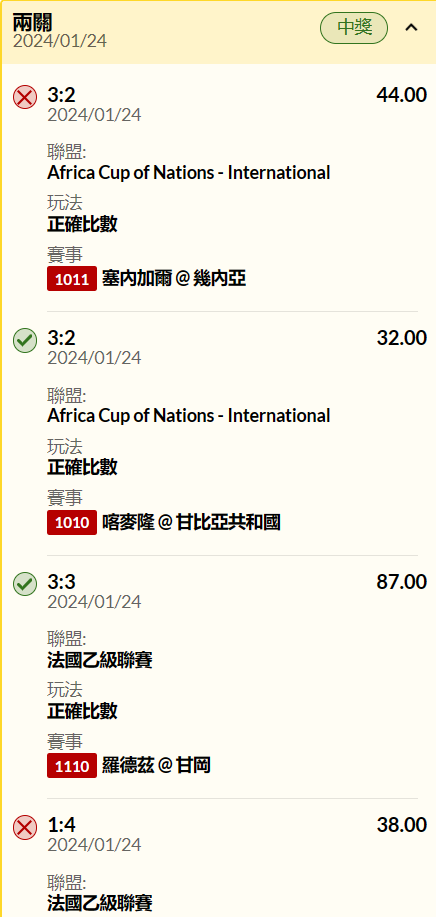Image resolution: width=436 pixels, height=917 pixels.
Task: Click the 44.00 odds value
Action: (402, 95)
